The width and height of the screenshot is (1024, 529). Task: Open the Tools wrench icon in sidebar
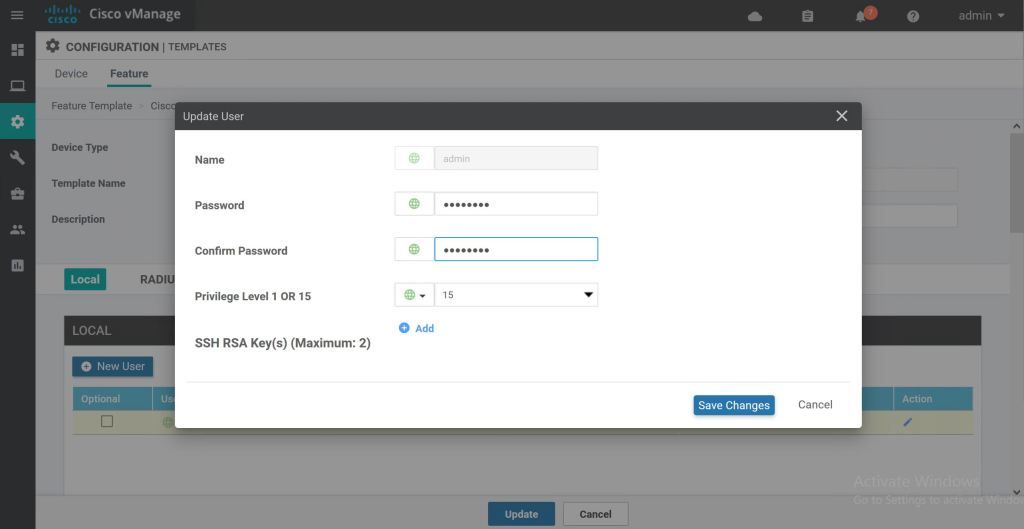click(x=17, y=158)
